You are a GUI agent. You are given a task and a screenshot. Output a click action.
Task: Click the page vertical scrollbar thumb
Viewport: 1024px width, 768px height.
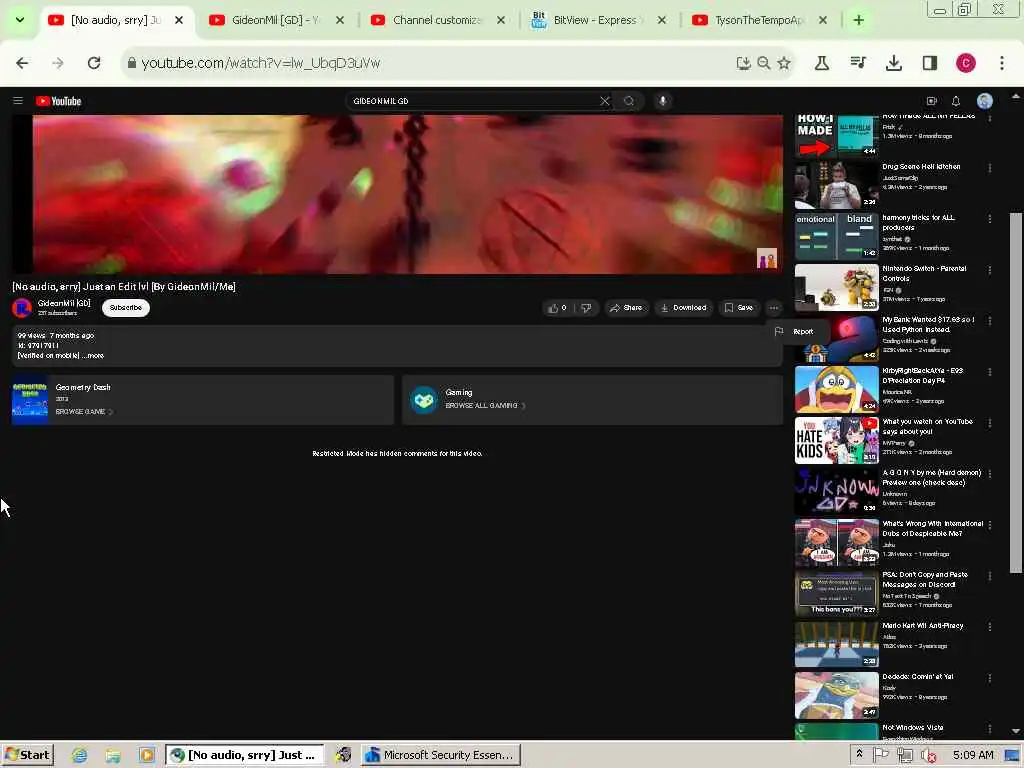[x=1016, y=392]
